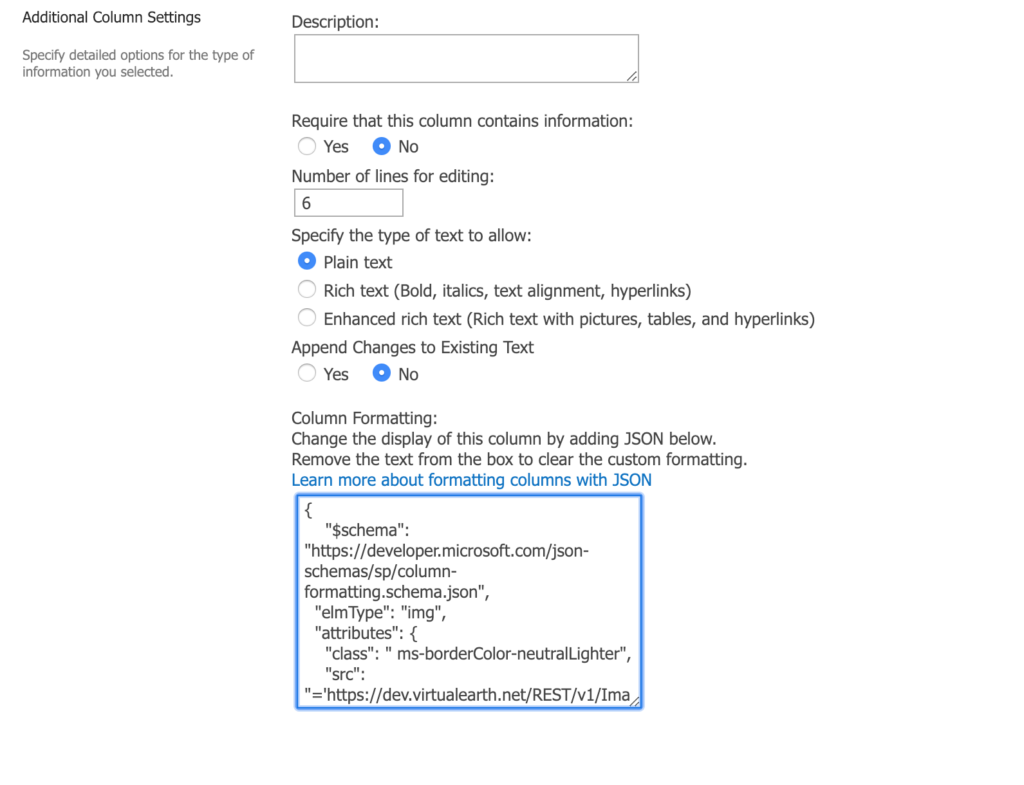Click the "Number of lines for editing:" label
This screenshot has height=785, width=1024.
392,176
